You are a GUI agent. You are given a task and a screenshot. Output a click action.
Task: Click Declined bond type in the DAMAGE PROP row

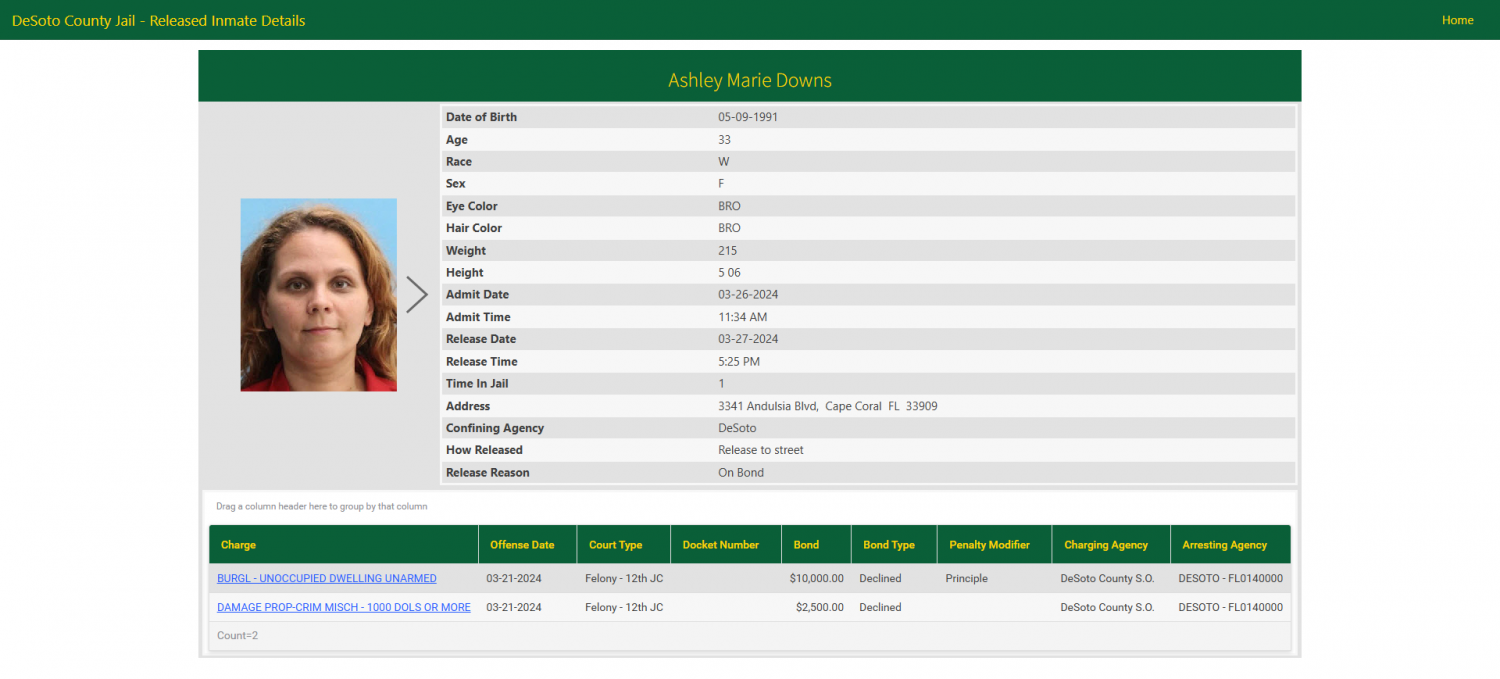coord(880,607)
